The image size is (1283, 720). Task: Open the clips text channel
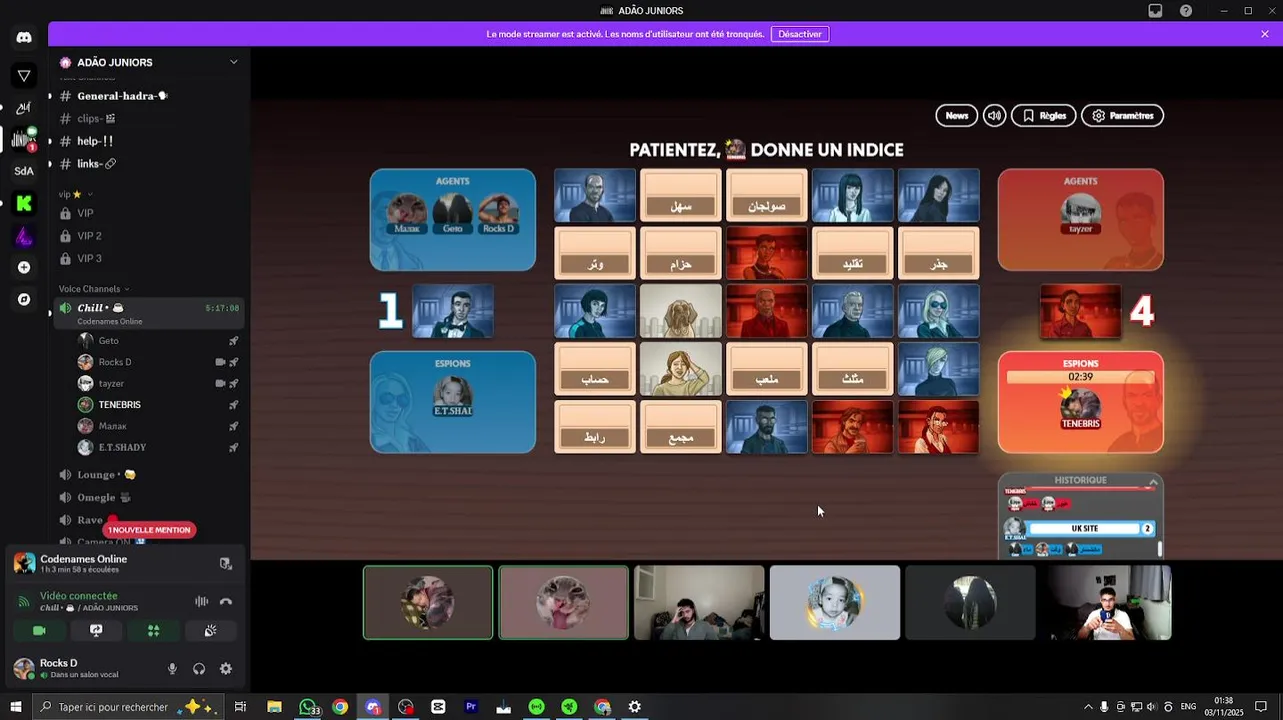[150, 118]
